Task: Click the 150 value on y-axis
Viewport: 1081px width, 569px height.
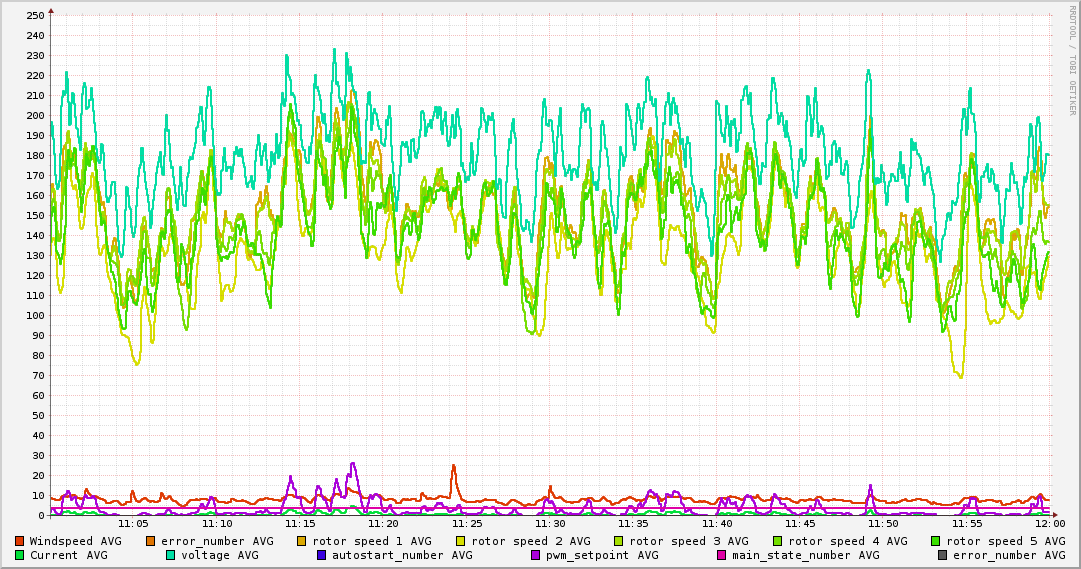Action: pos(35,215)
